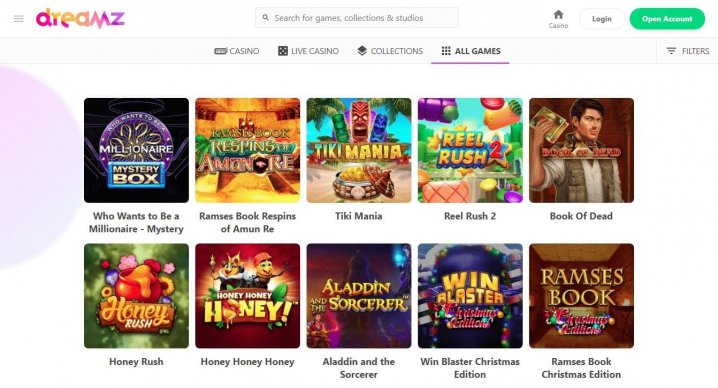Open the Honey Honey Honey game thumbnail
718x388 pixels.
248,296
